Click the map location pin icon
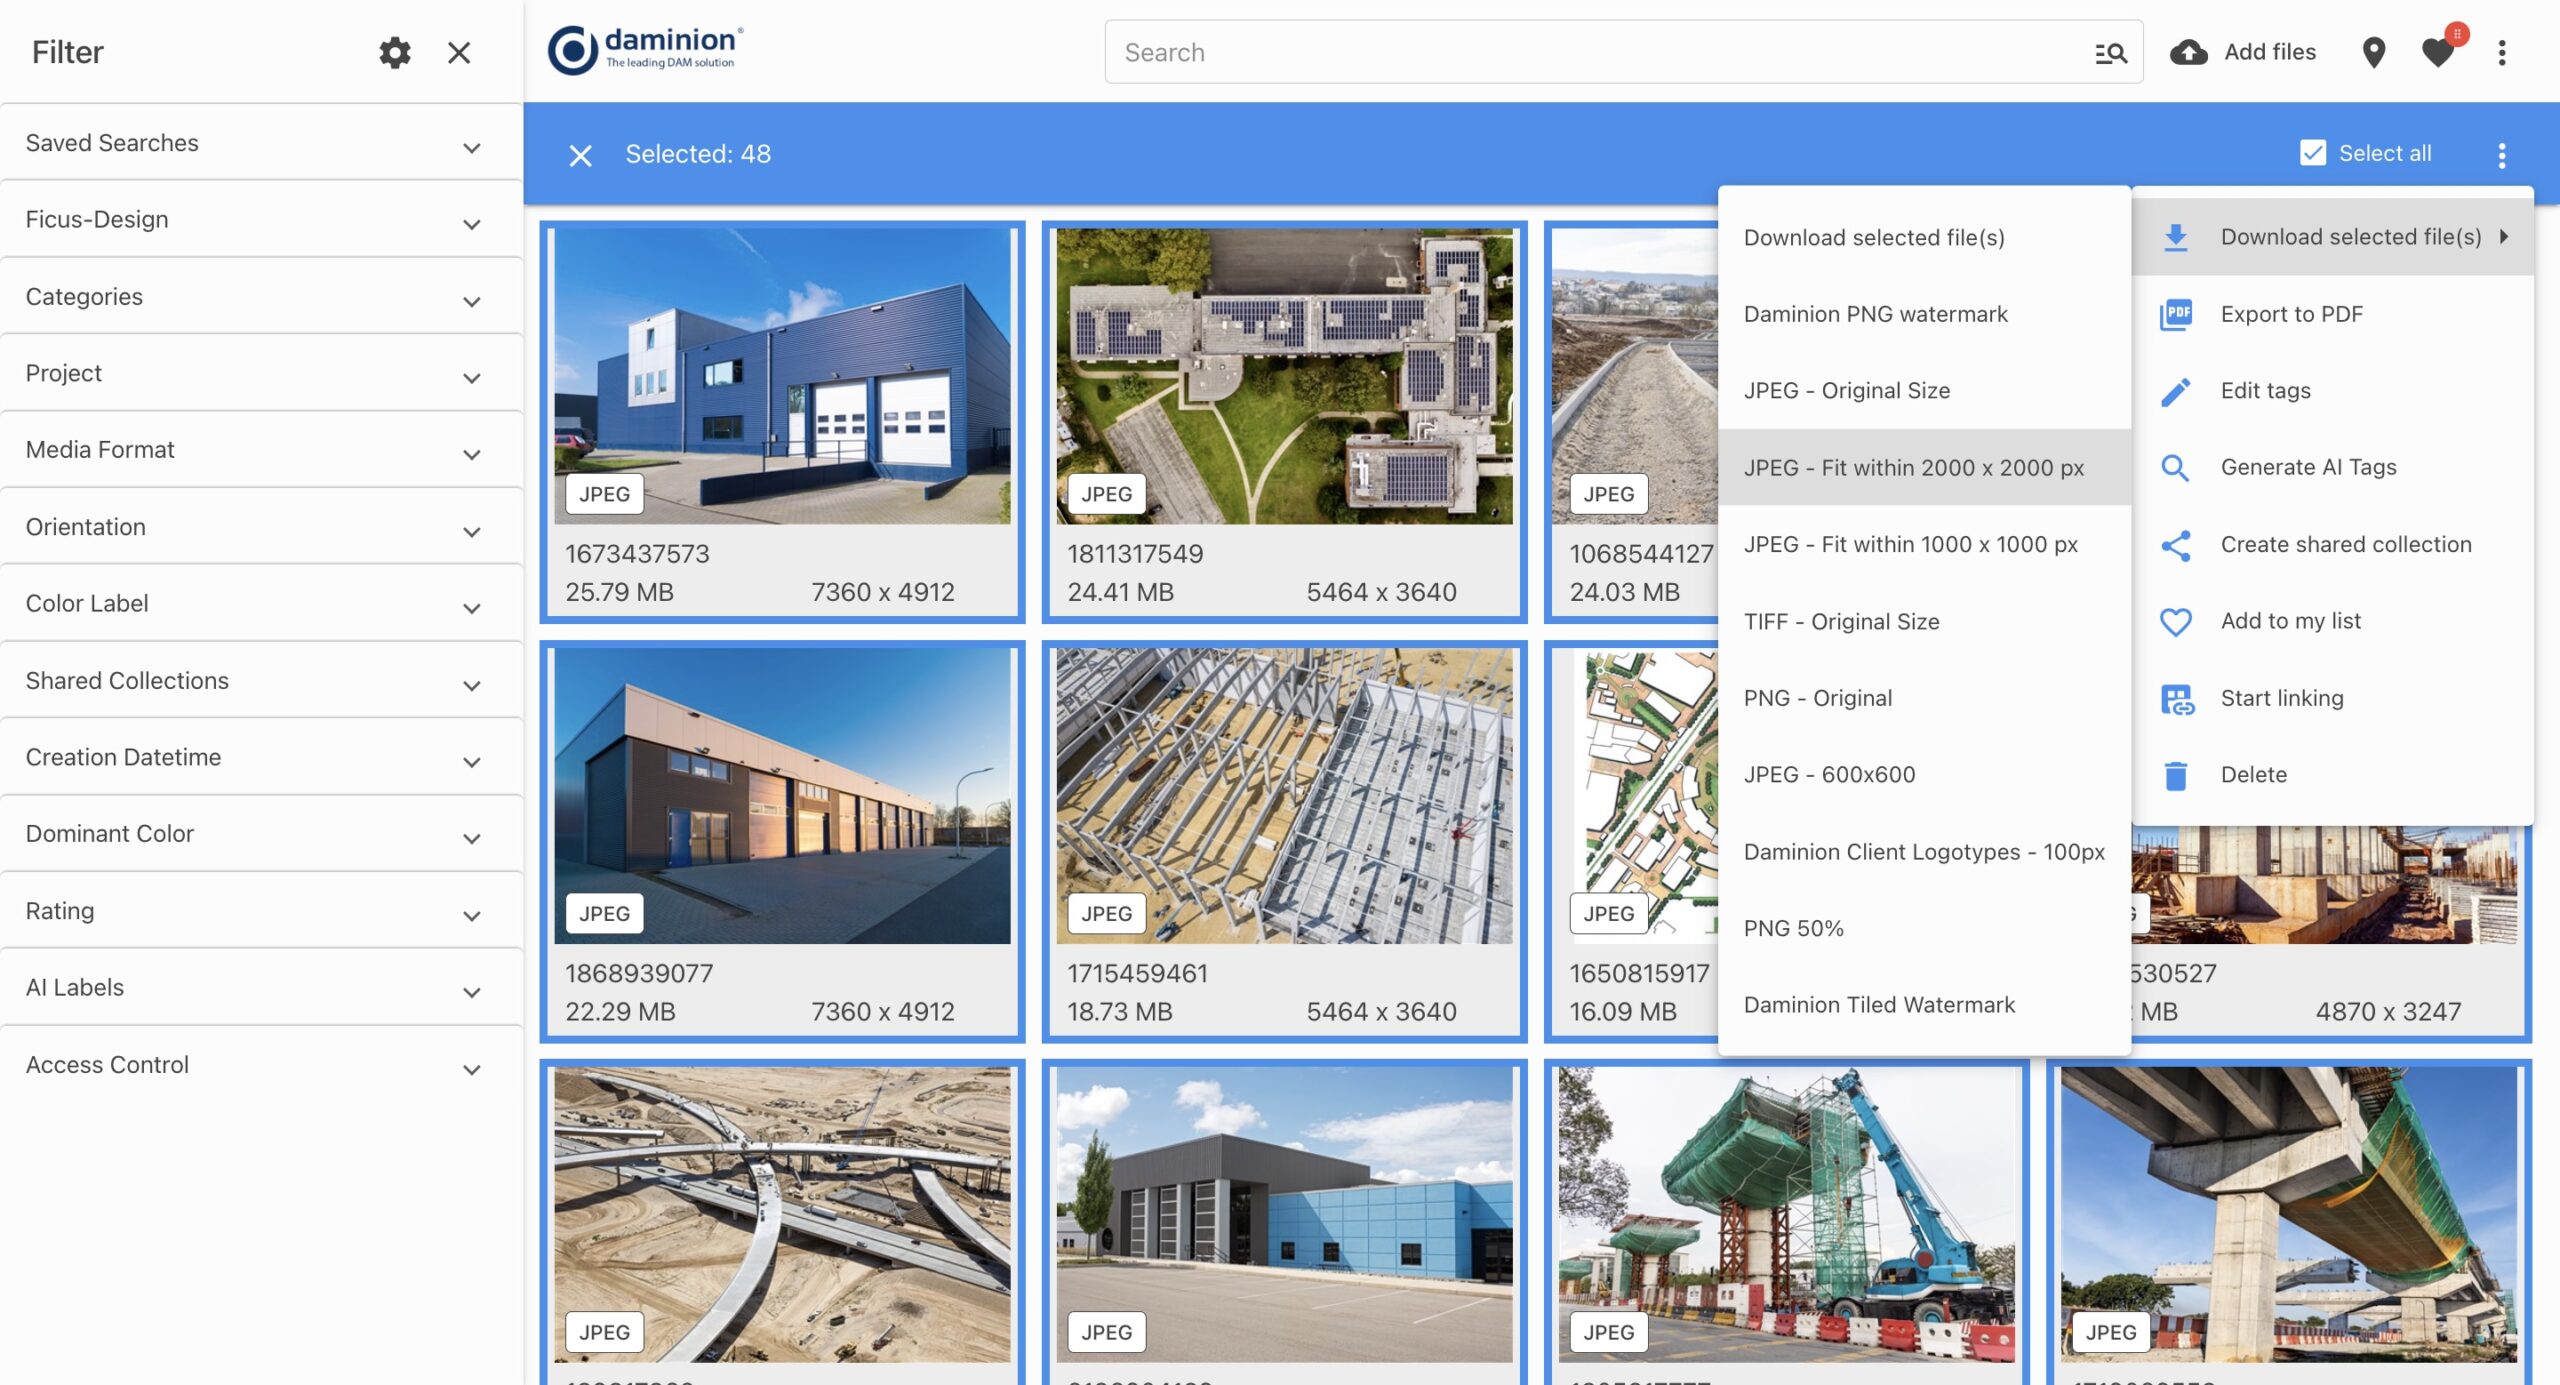The width and height of the screenshot is (2560, 1385). [x=2373, y=52]
